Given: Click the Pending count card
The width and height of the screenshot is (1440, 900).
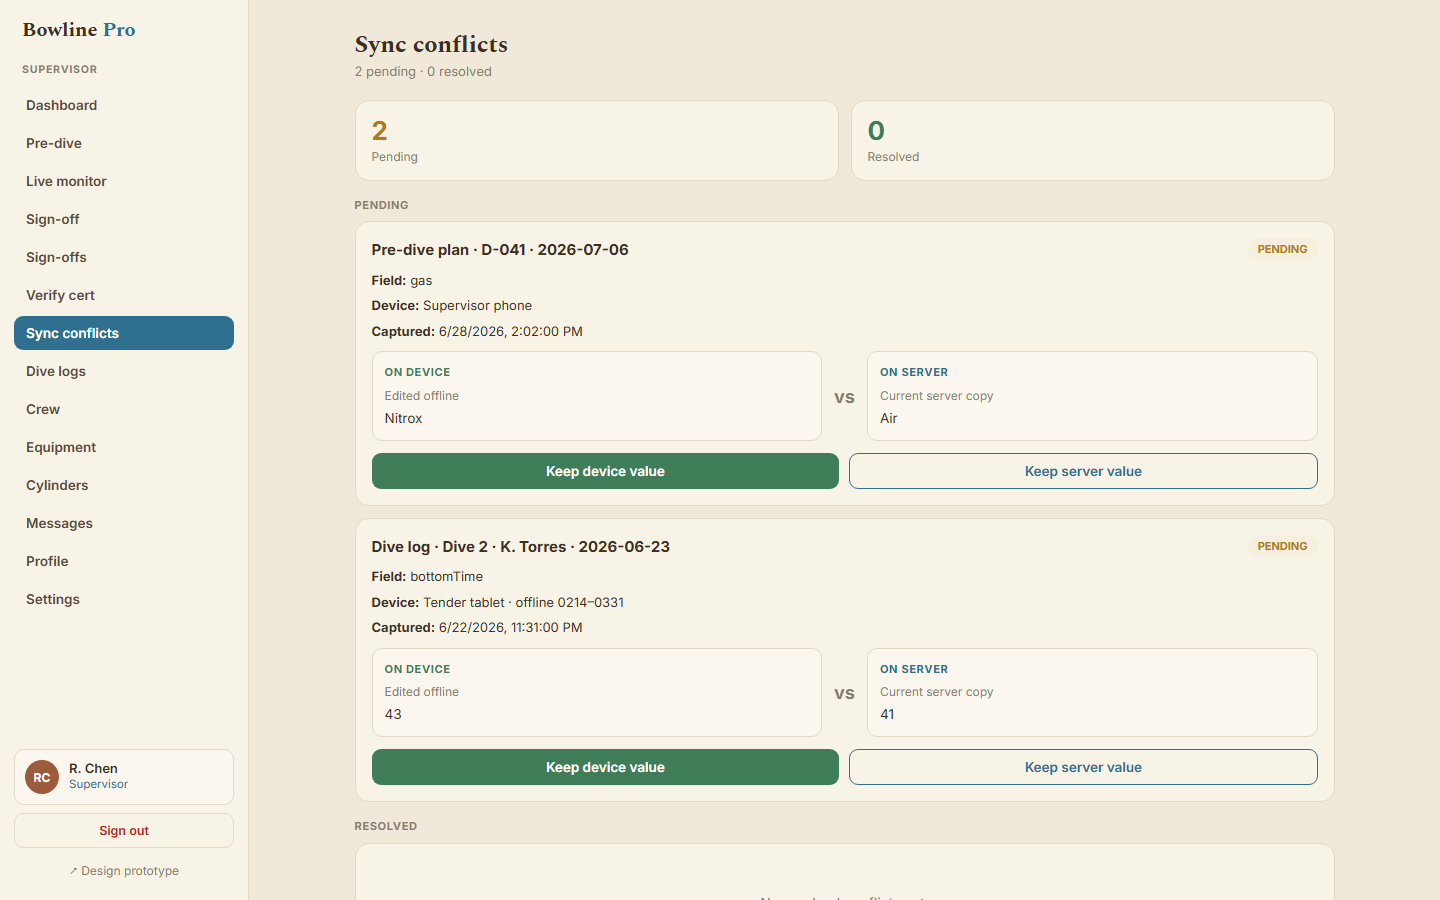Looking at the screenshot, I should coord(597,141).
